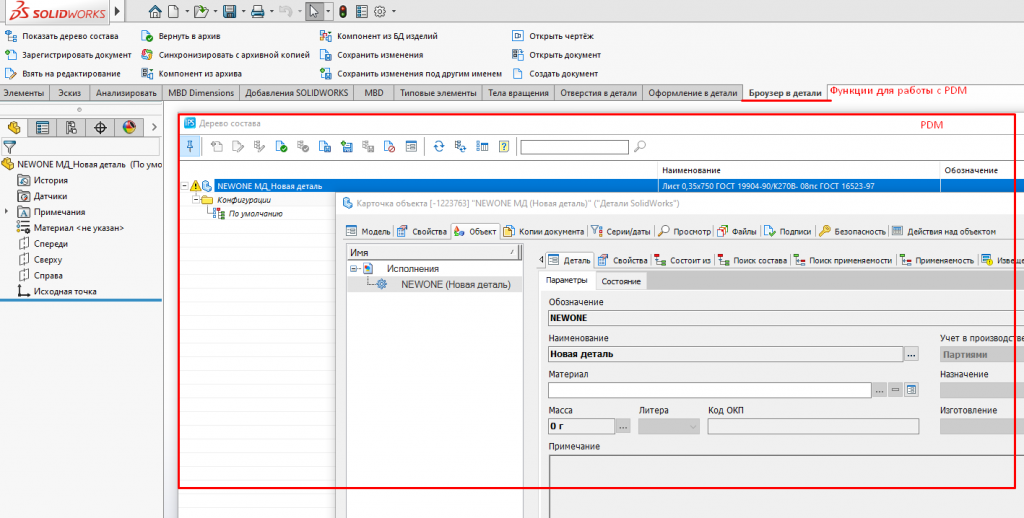The height and width of the screenshot is (518, 1024).
Task: Click Компонент из БД изделий command
Action: coord(378,37)
